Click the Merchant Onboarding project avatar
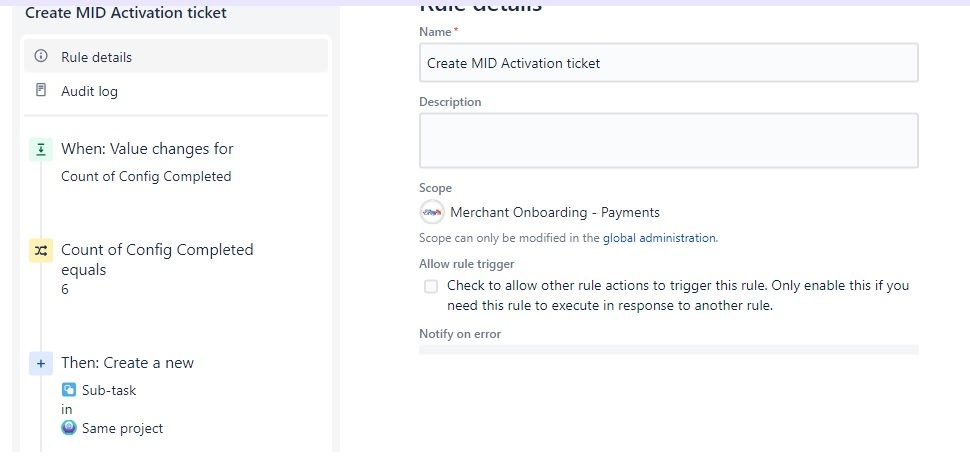This screenshot has height=460, width=970. (x=432, y=212)
